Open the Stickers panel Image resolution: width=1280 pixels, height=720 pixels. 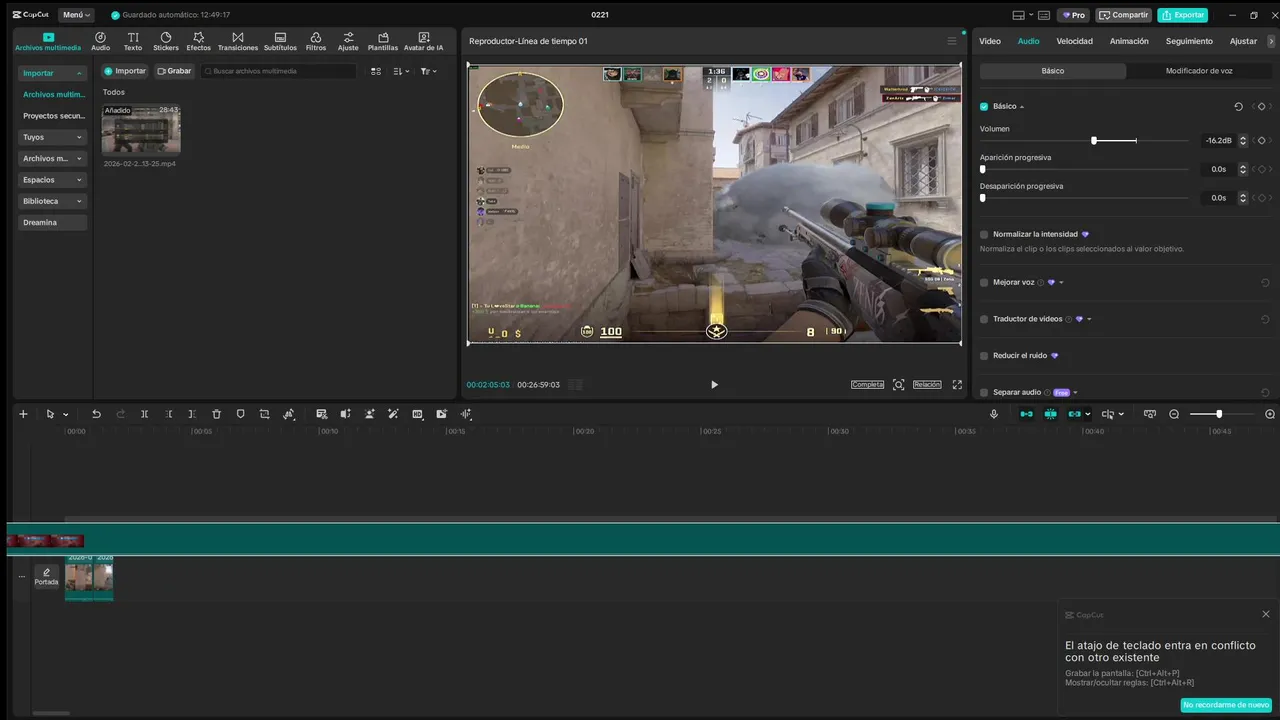pos(166,41)
